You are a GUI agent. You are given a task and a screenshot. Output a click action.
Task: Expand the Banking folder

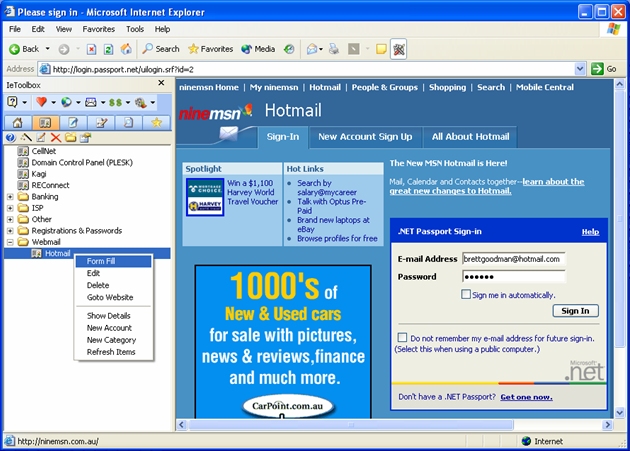(10, 196)
